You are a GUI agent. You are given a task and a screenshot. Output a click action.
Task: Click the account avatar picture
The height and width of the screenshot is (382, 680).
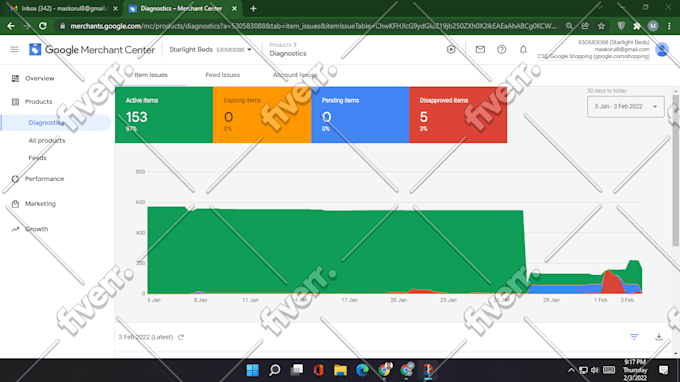(x=662, y=49)
